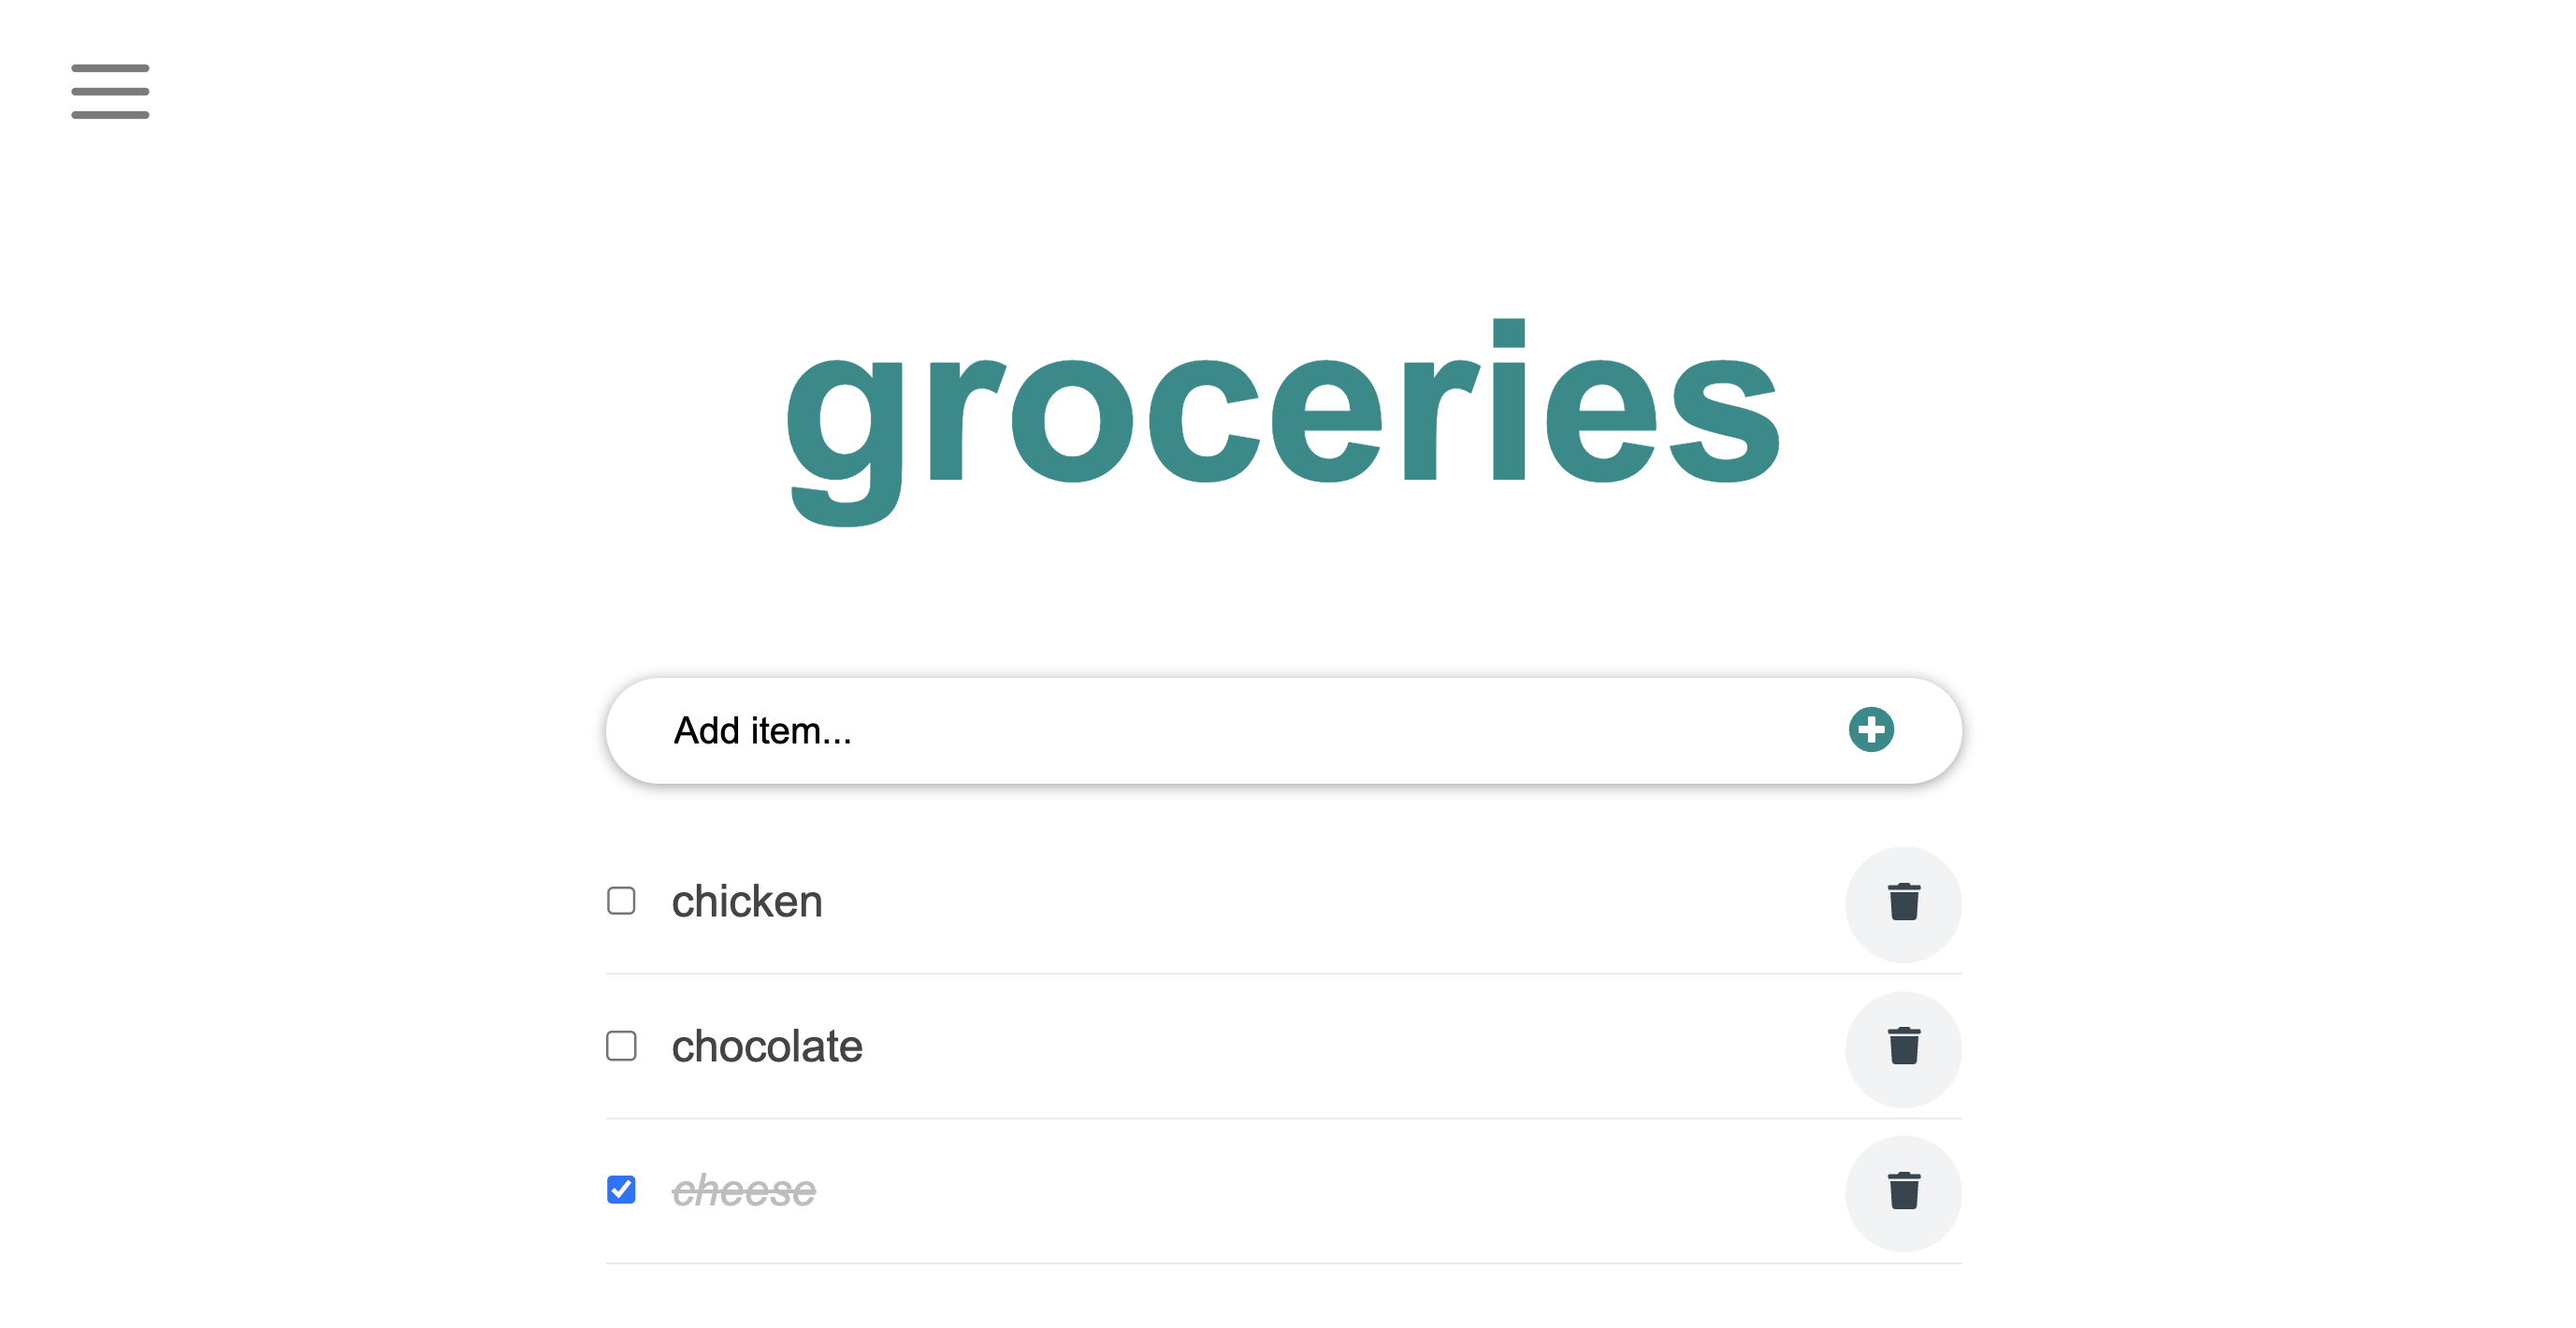Delete the chocolate item using its trash icon

pos(1903,1049)
